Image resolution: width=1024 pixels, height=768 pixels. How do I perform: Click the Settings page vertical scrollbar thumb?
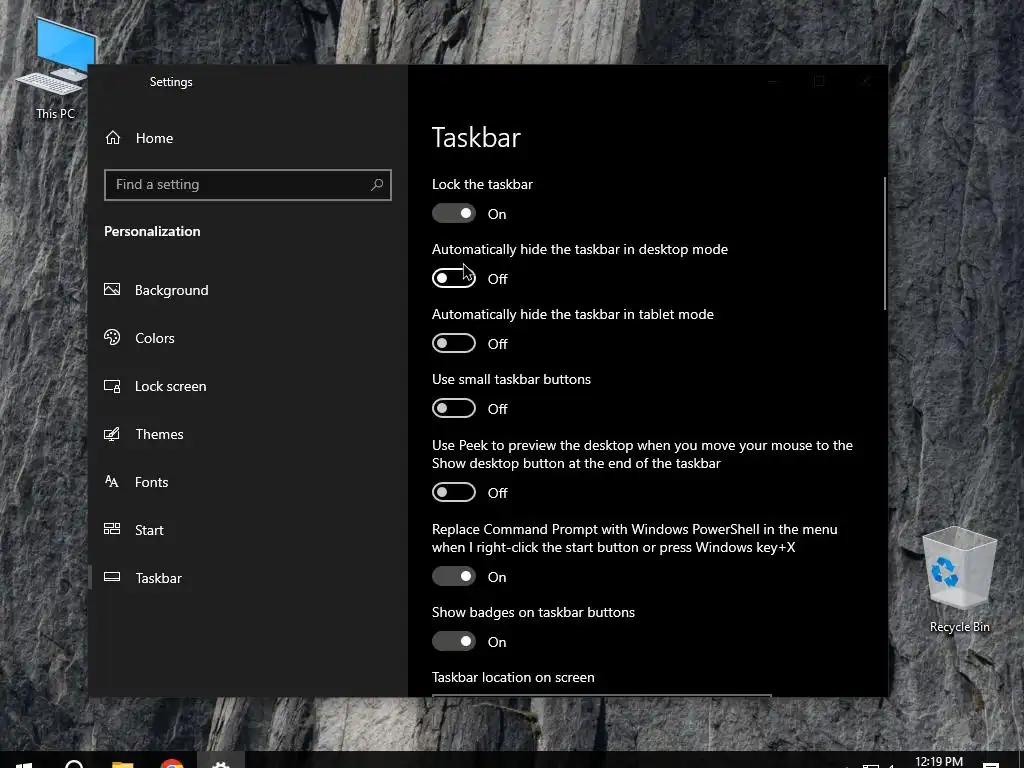[x=885, y=243]
